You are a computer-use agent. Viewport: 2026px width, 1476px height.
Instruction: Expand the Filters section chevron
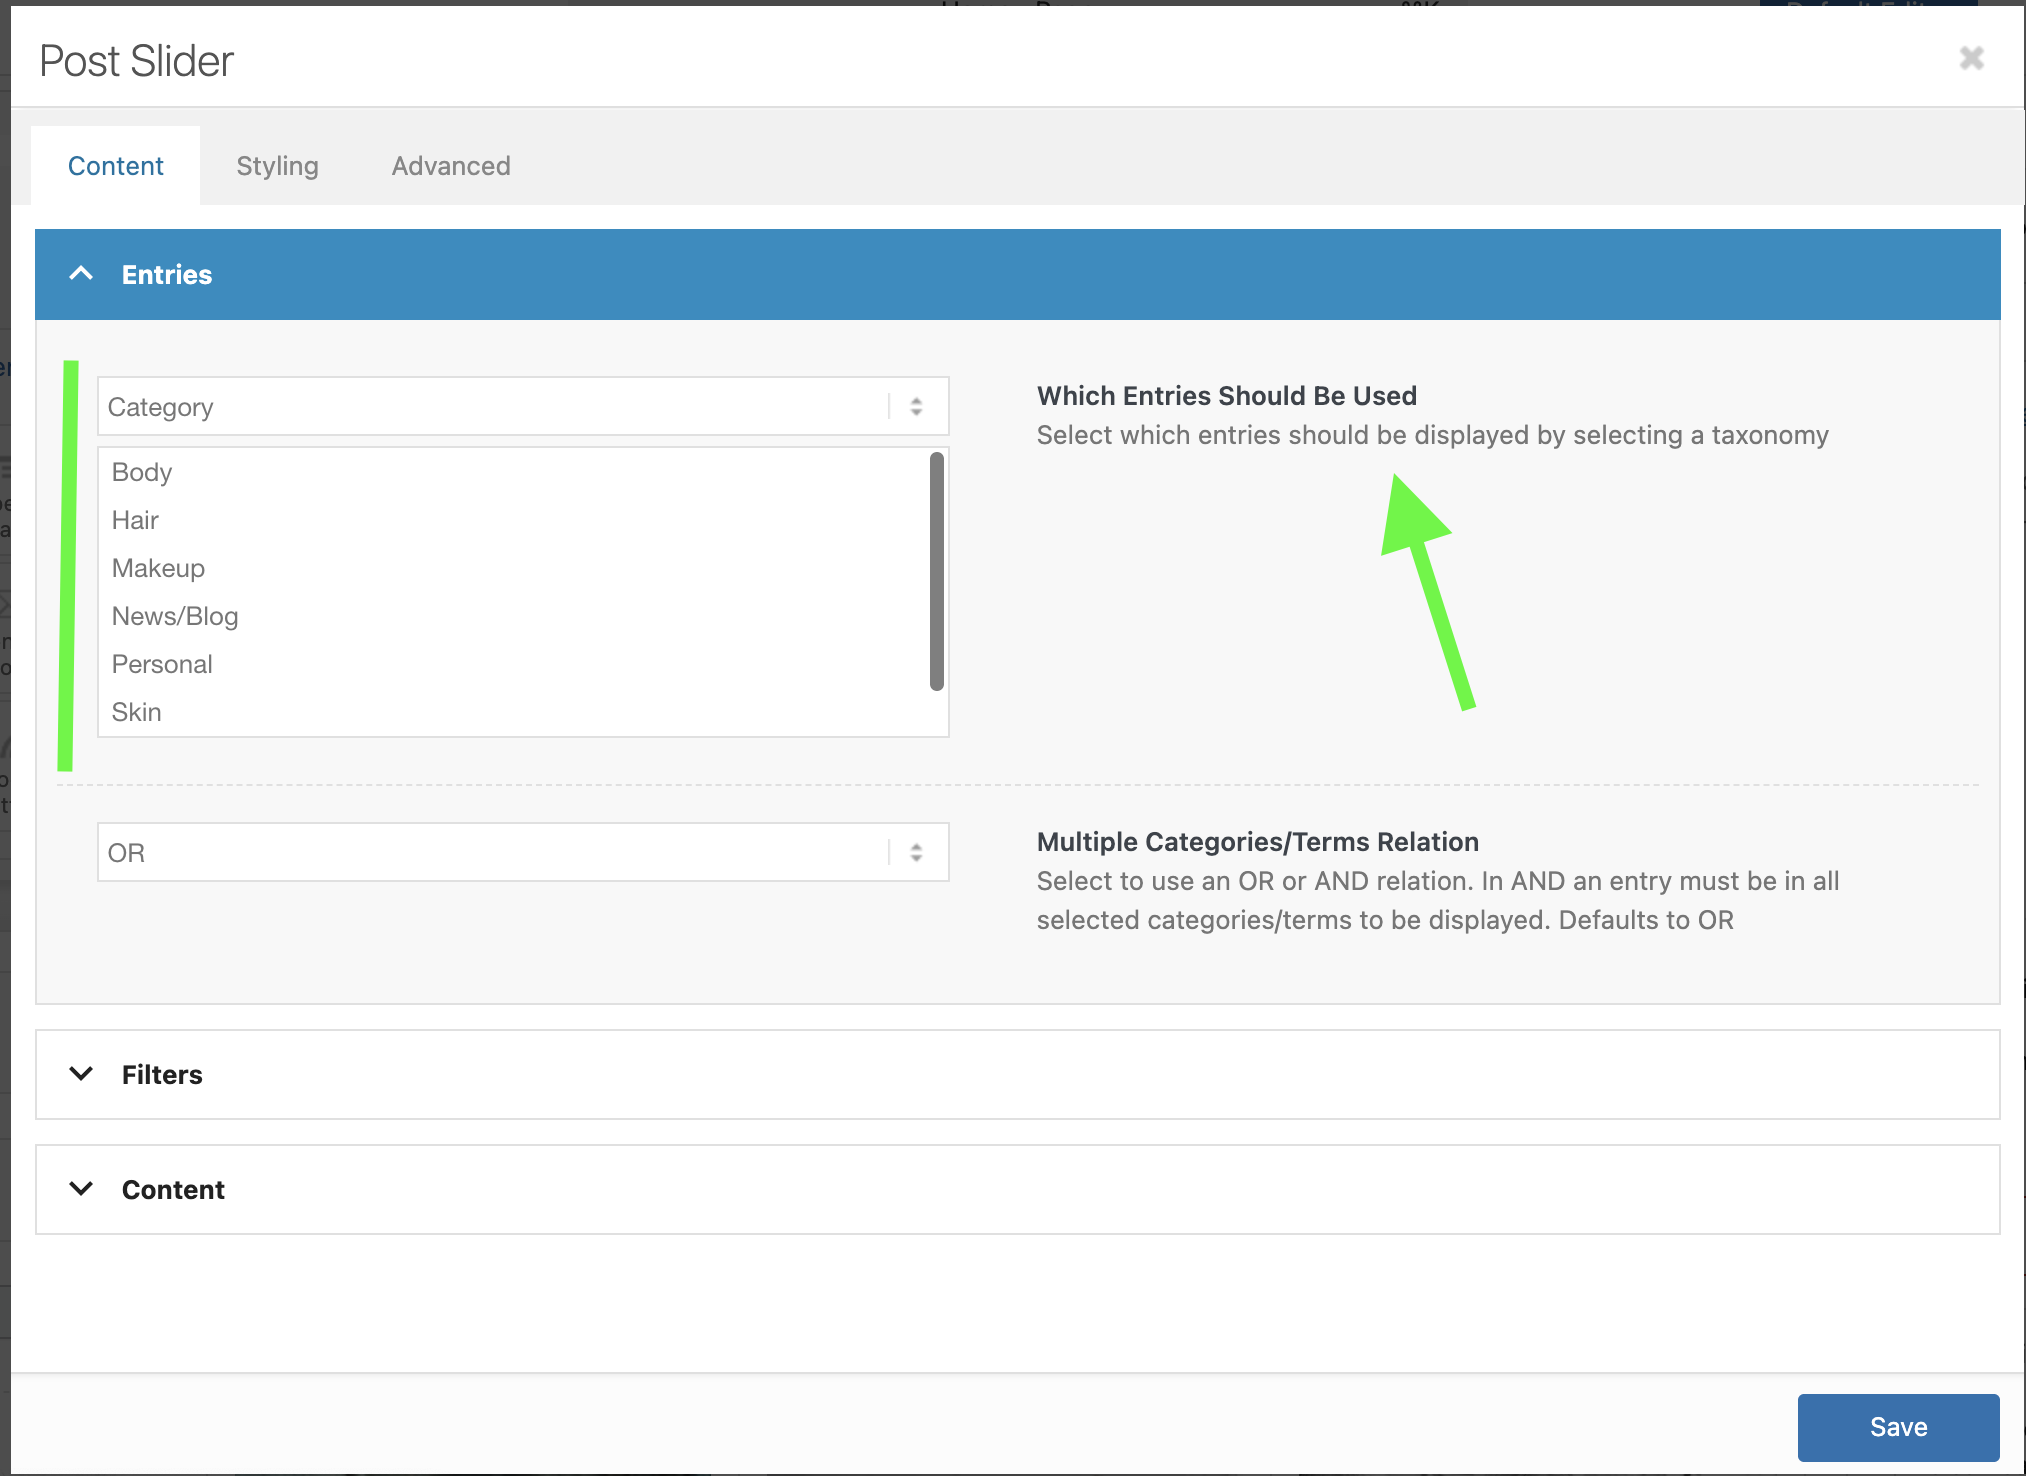coord(81,1074)
